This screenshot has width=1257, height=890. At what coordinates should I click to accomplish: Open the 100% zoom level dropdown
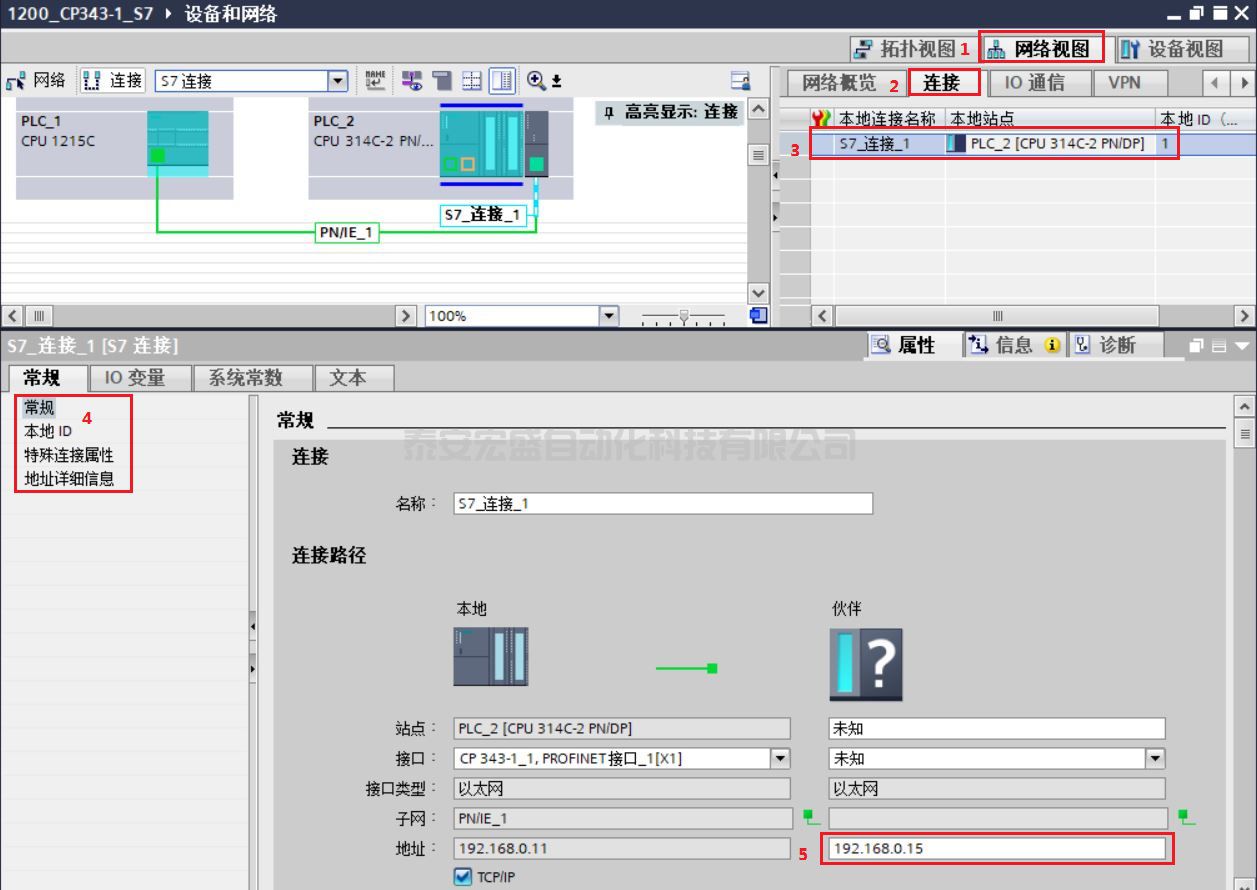click(x=609, y=316)
